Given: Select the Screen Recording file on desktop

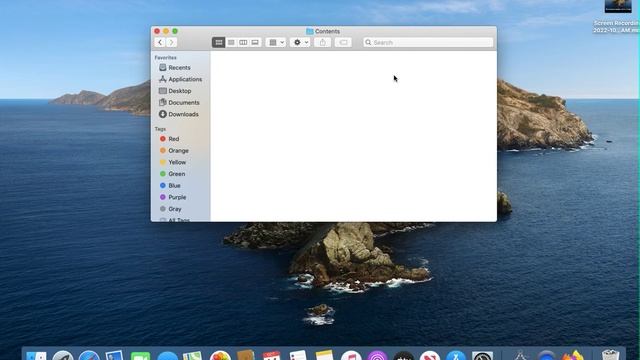Looking at the screenshot, I should tap(618, 16).
